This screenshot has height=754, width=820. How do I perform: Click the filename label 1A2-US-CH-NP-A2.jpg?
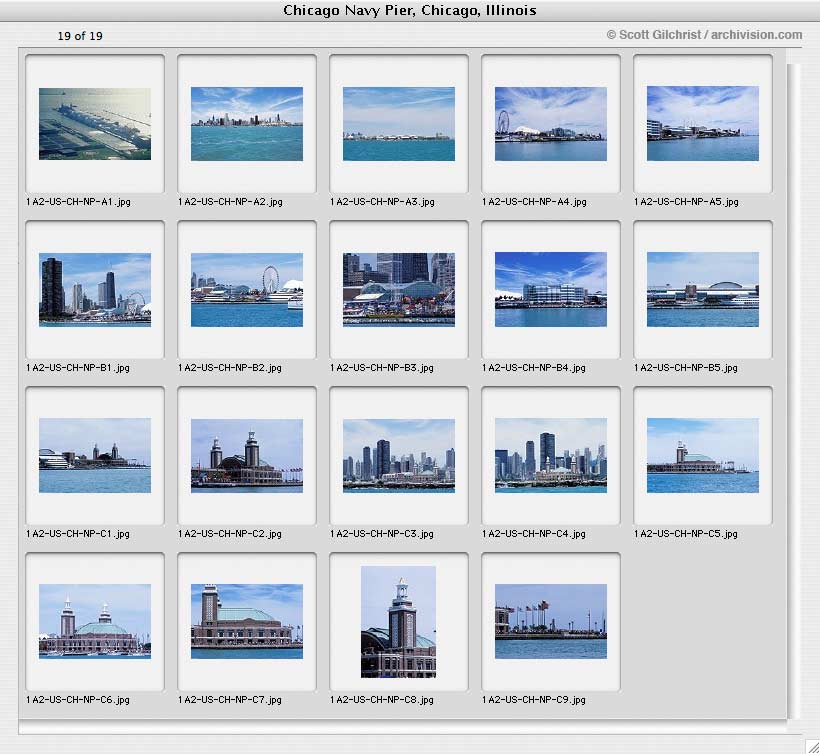click(230, 202)
